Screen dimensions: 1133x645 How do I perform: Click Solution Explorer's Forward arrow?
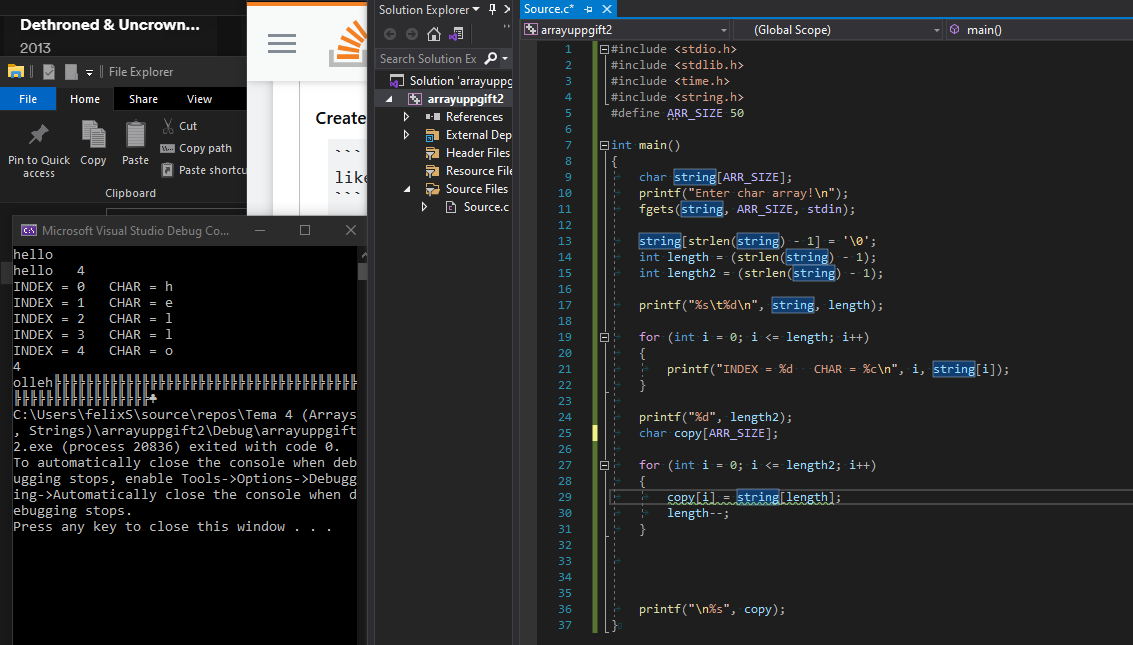pos(412,34)
